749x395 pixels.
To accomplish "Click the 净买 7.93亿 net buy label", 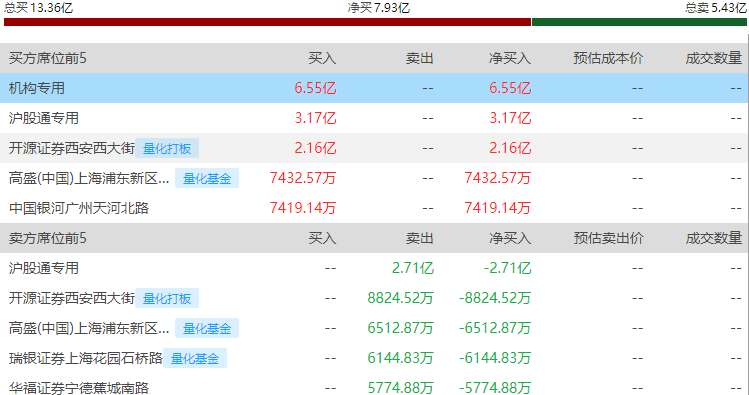I will [x=379, y=8].
